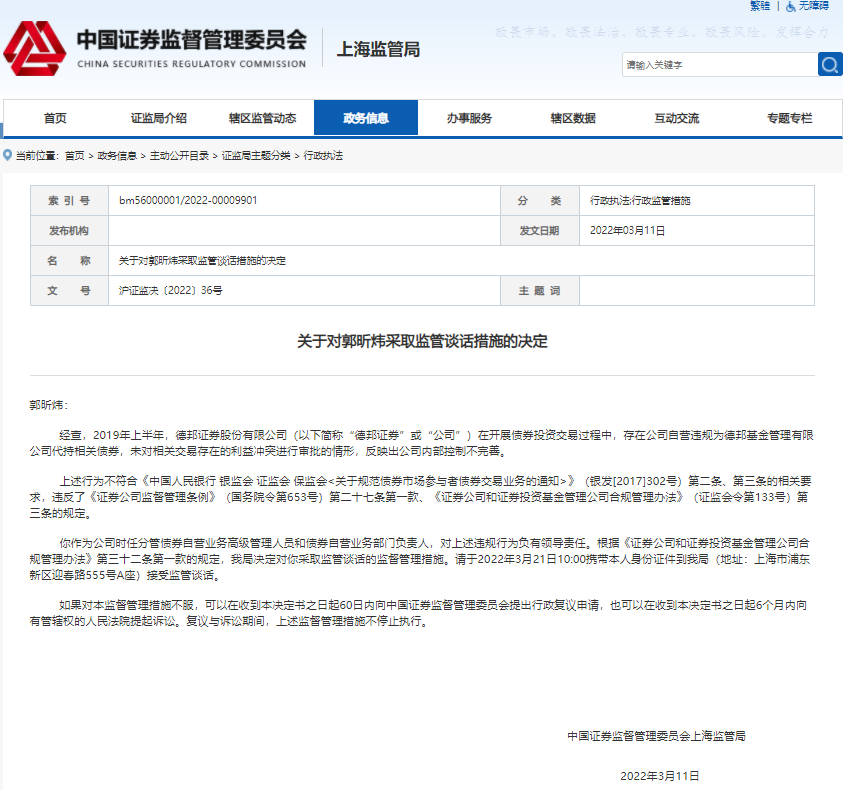Open the 互动交流 menu
The width and height of the screenshot is (843, 790).
675,117
